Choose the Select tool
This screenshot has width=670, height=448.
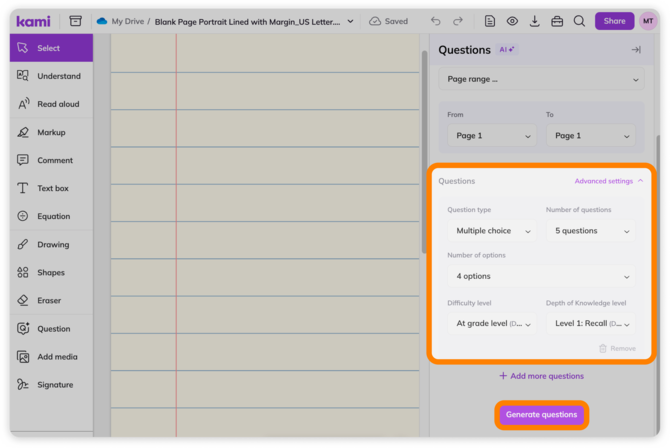[51, 48]
